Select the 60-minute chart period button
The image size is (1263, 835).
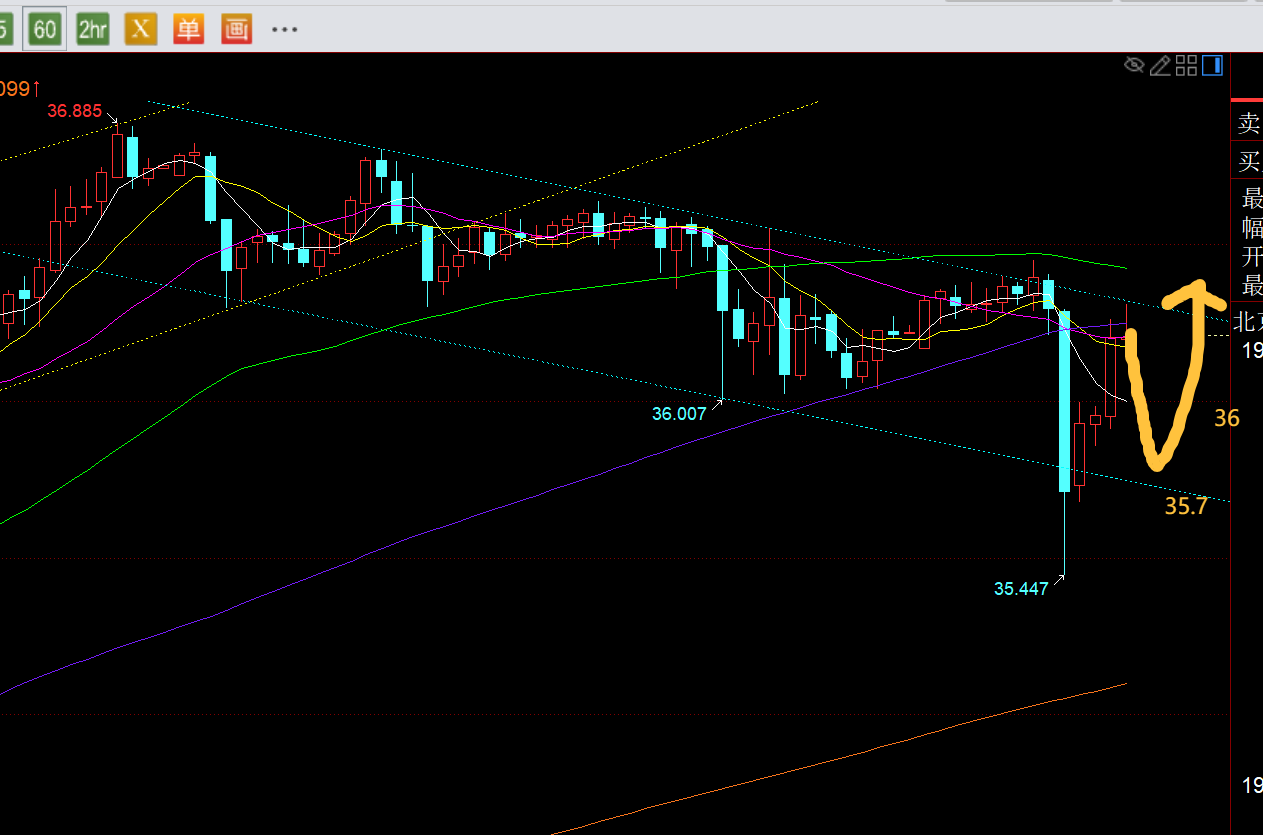click(x=45, y=29)
